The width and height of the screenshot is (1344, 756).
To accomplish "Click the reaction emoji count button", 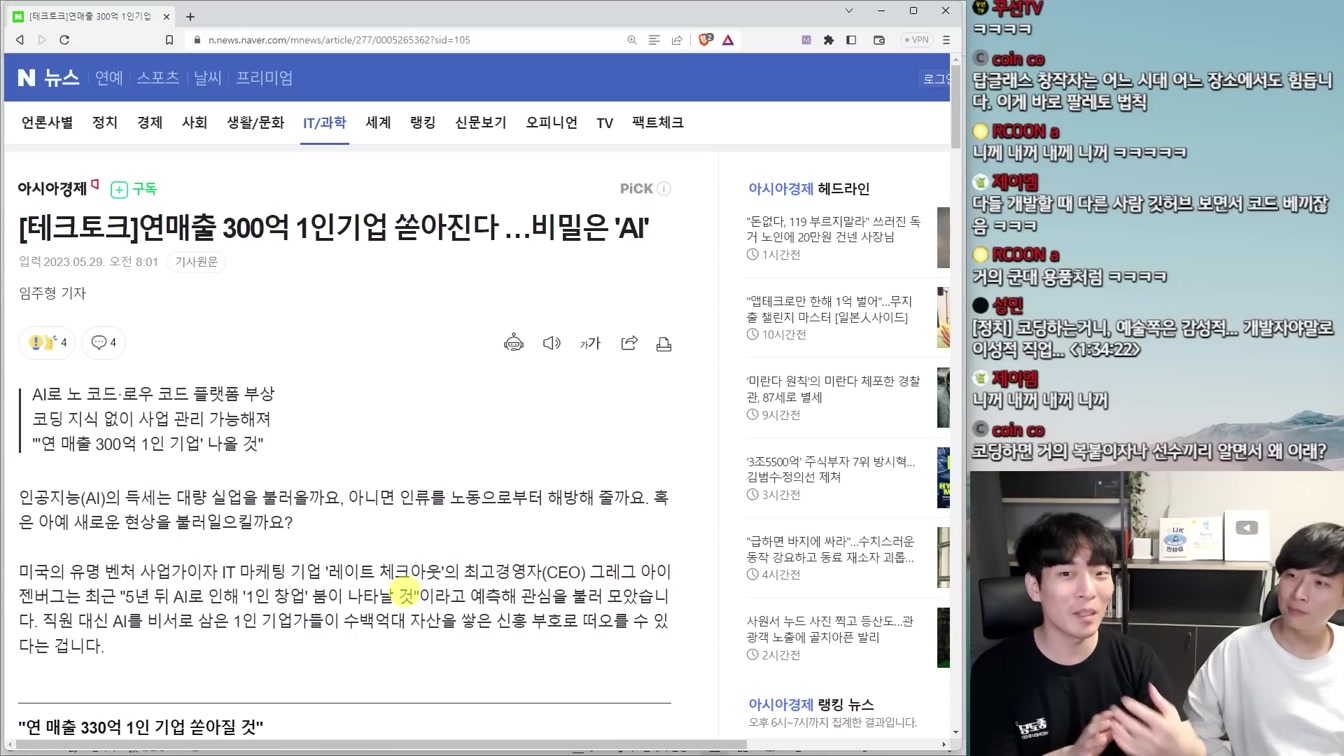I will (47, 342).
